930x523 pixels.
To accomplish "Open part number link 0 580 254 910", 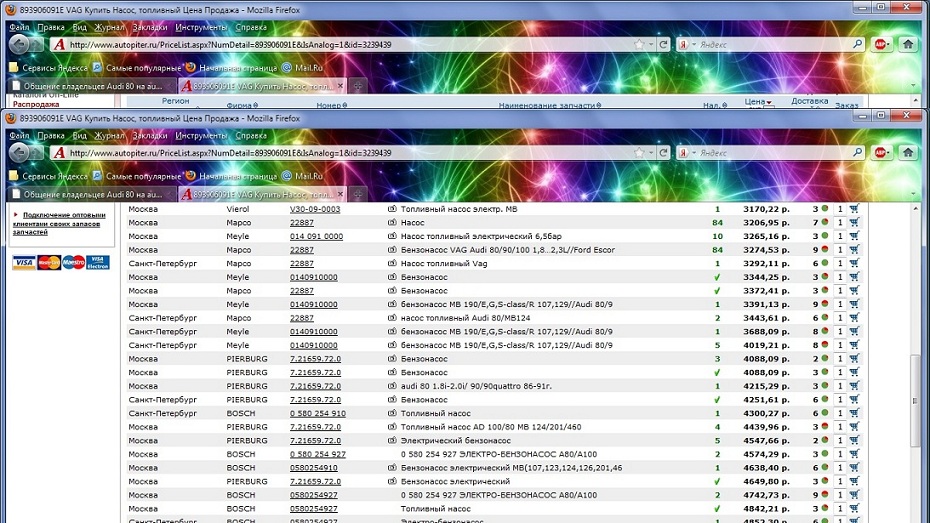I will coord(317,414).
